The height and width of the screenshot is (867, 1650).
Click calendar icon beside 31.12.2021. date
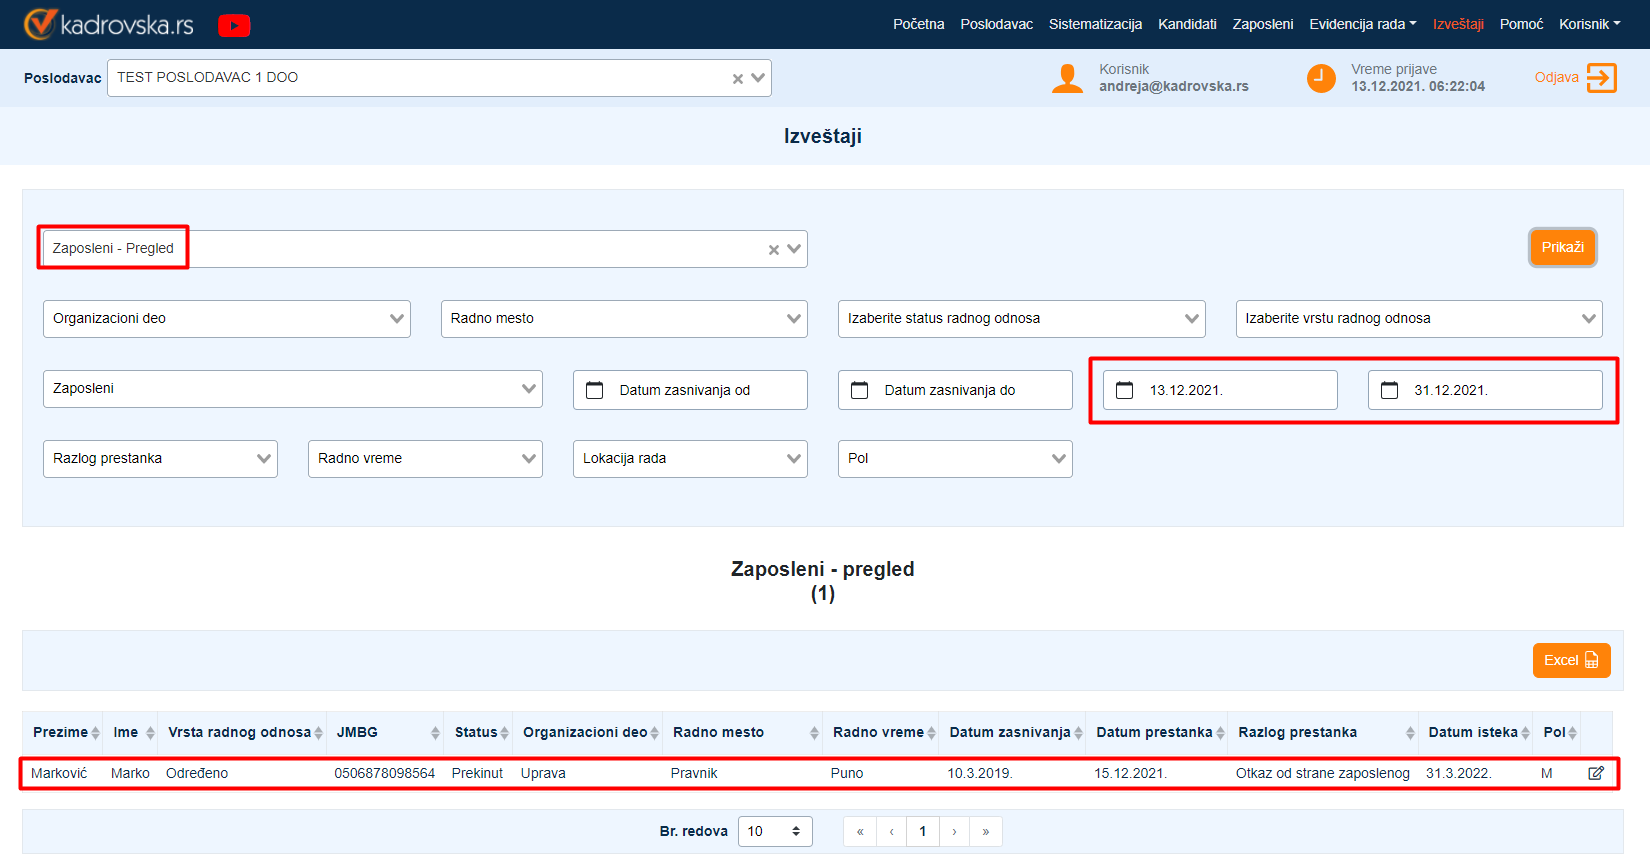point(1389,390)
